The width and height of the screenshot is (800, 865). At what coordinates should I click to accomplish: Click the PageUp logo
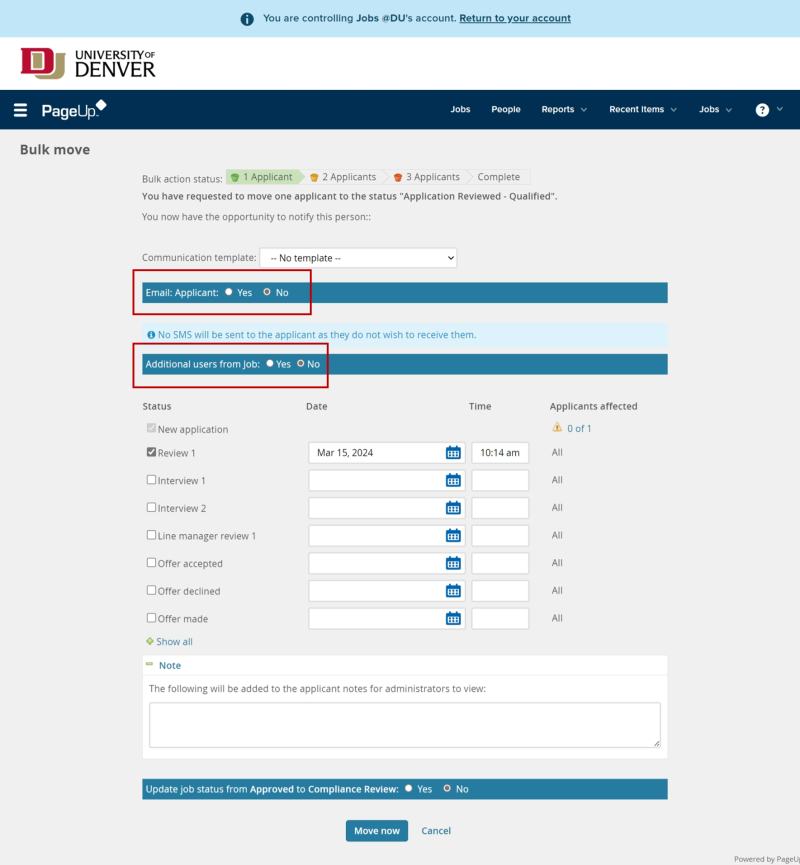(x=73, y=110)
